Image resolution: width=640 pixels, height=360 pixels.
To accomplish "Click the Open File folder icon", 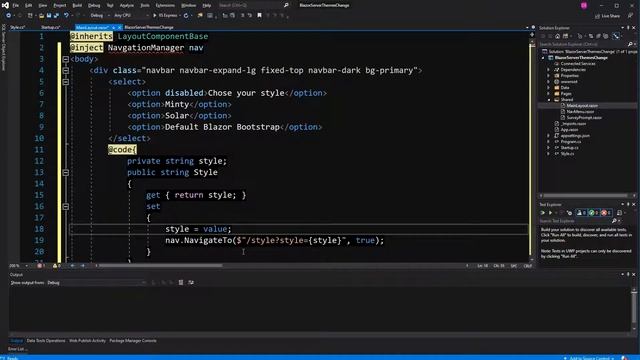I will 41,16.
